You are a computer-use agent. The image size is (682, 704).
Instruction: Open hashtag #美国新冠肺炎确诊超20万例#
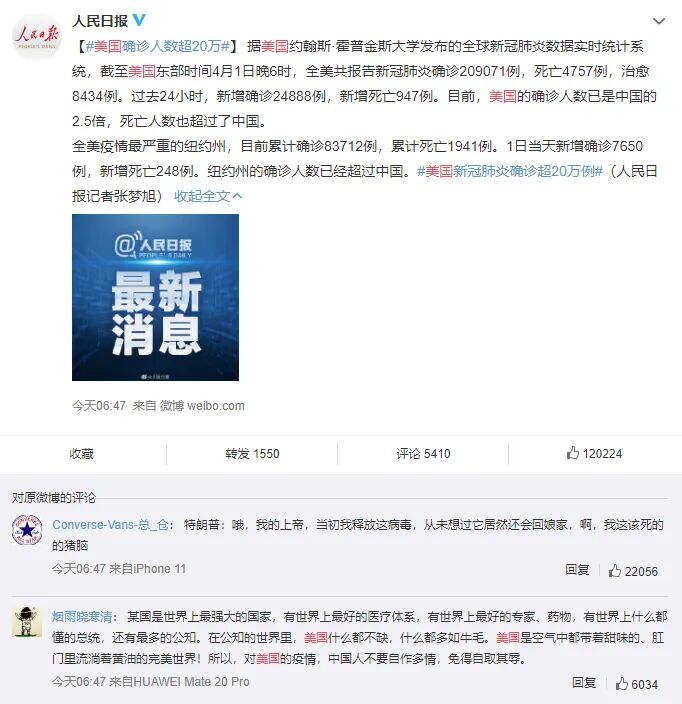click(x=510, y=171)
